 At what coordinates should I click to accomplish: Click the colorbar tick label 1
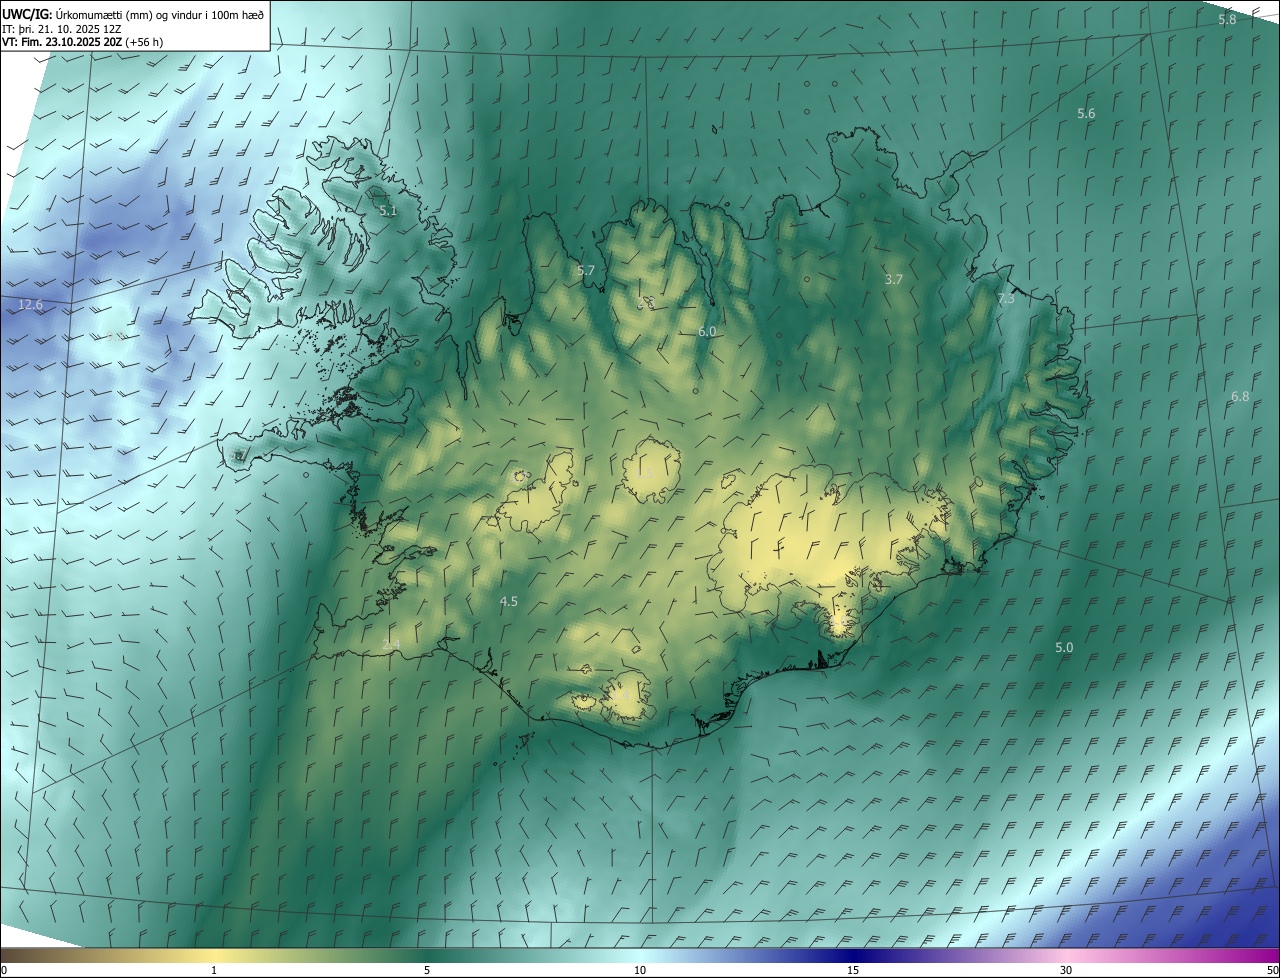coord(214,971)
